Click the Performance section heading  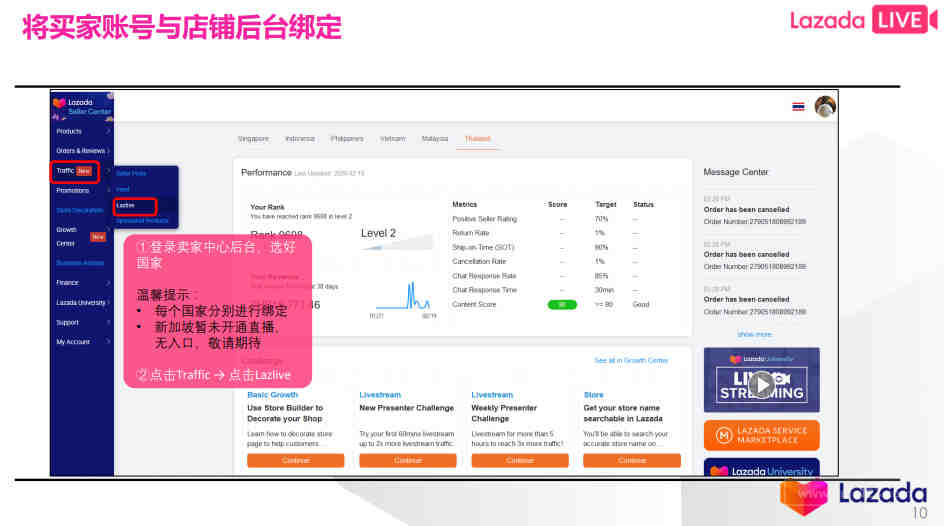pos(266,173)
